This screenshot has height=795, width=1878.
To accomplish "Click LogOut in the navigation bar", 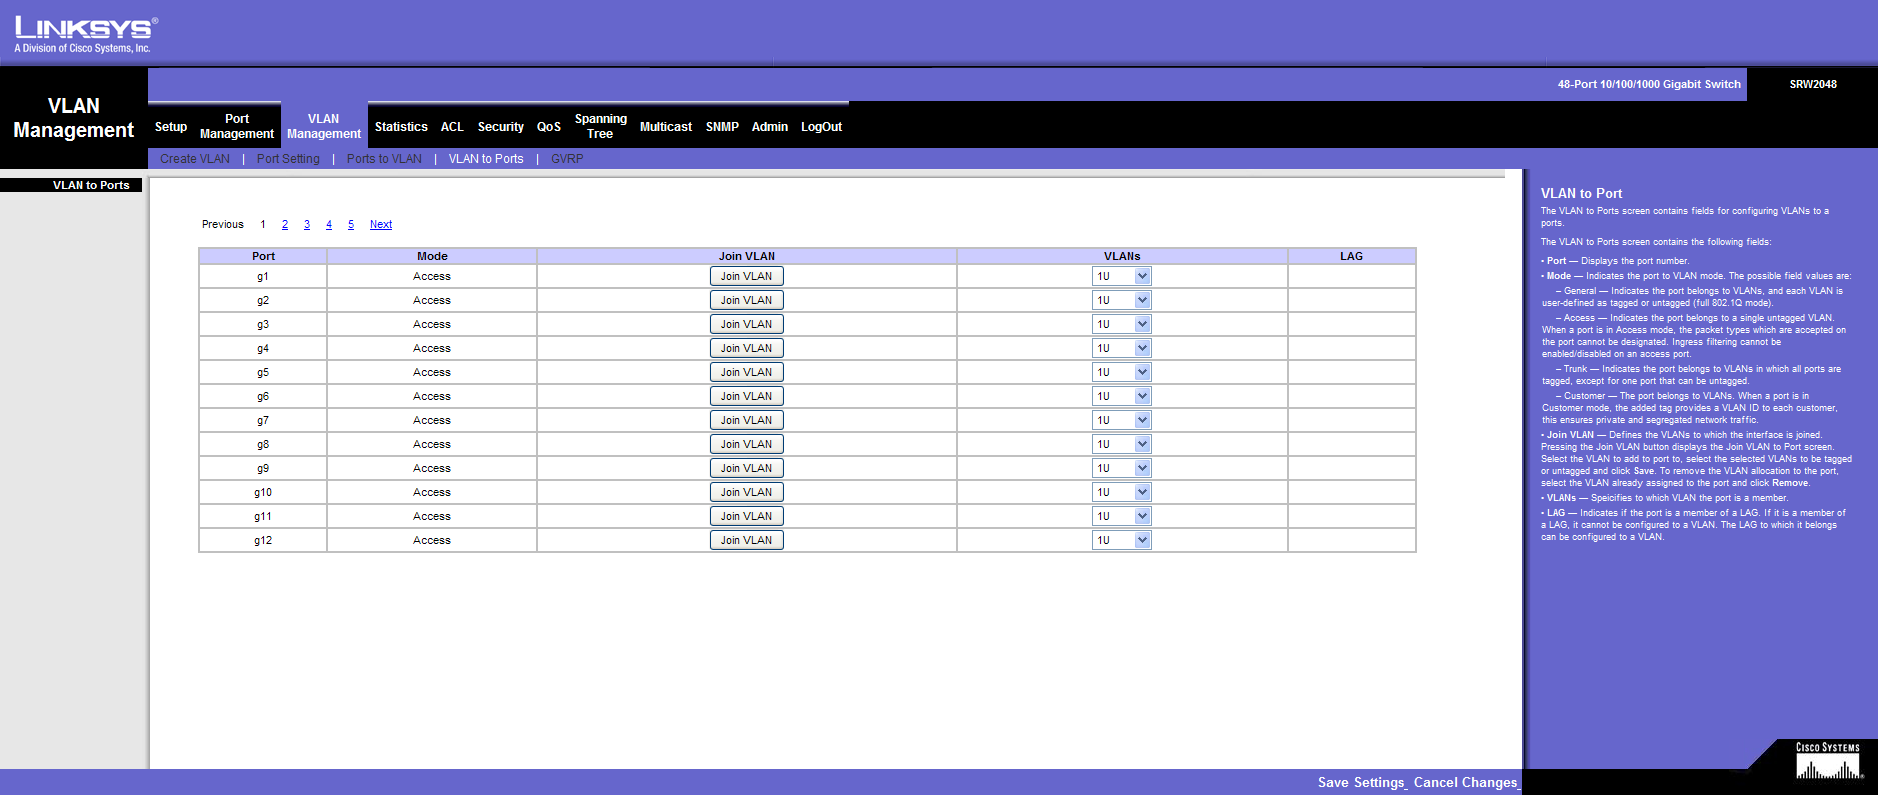I will click(821, 127).
